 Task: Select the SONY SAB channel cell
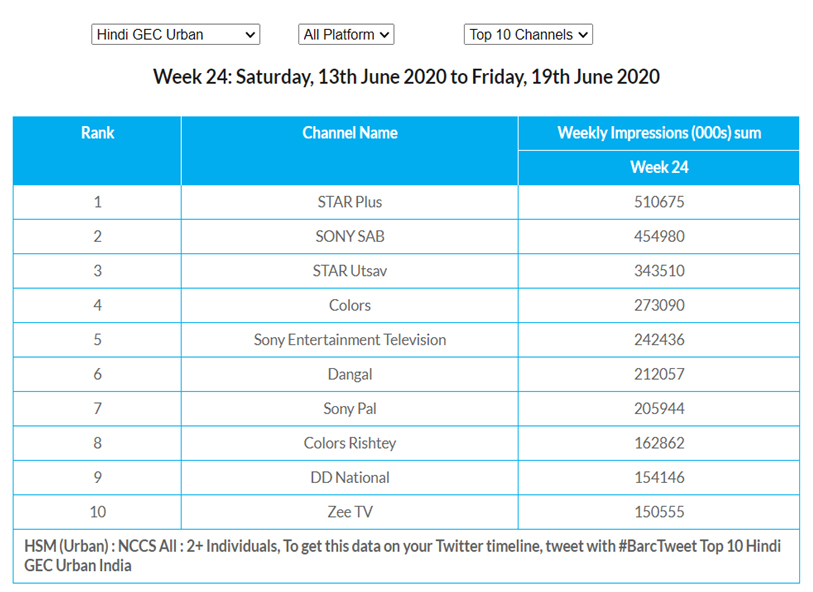pos(350,236)
